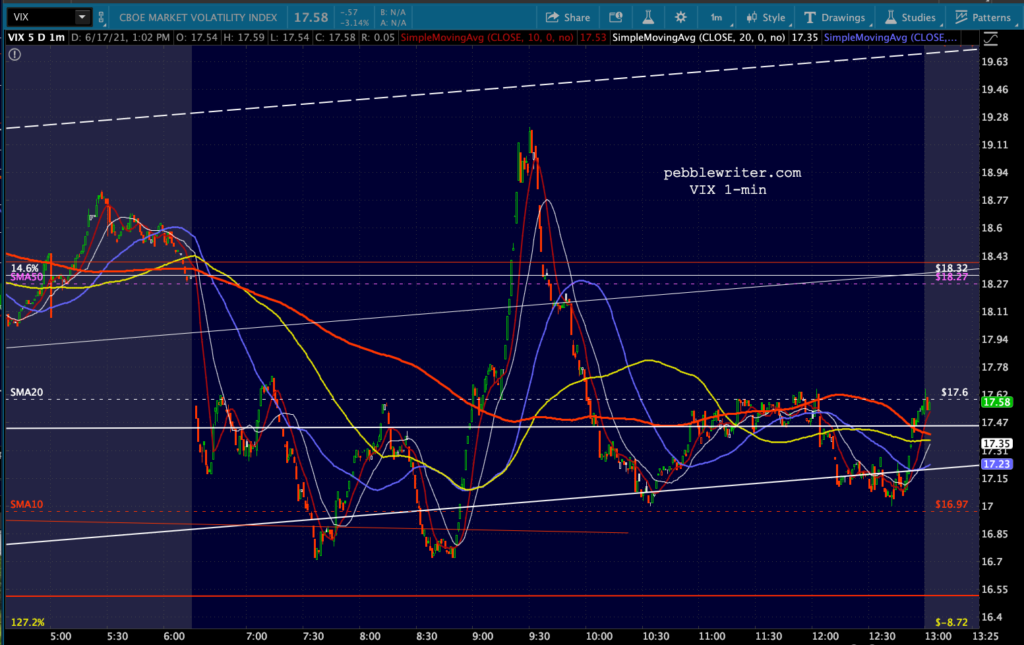The width and height of the screenshot is (1024, 645).
Task: Click the flask quick-study icon
Action: pyautogui.click(x=648, y=17)
